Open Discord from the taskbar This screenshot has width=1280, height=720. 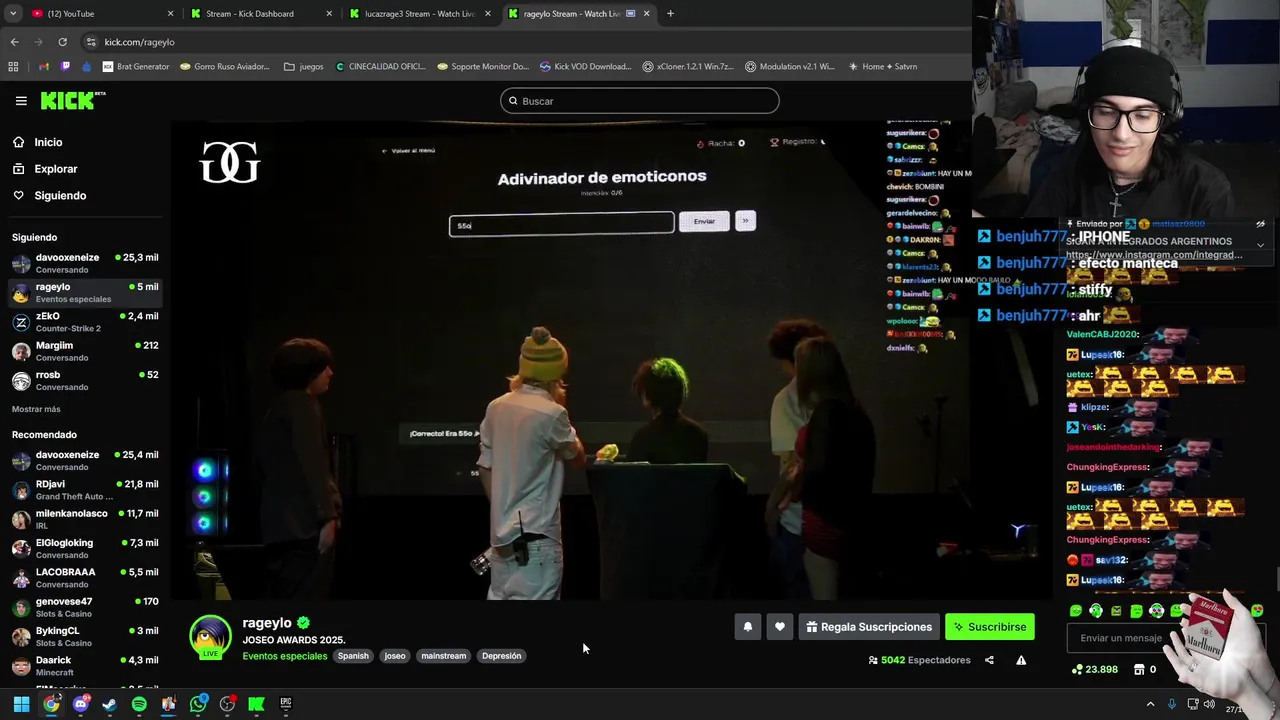81,704
